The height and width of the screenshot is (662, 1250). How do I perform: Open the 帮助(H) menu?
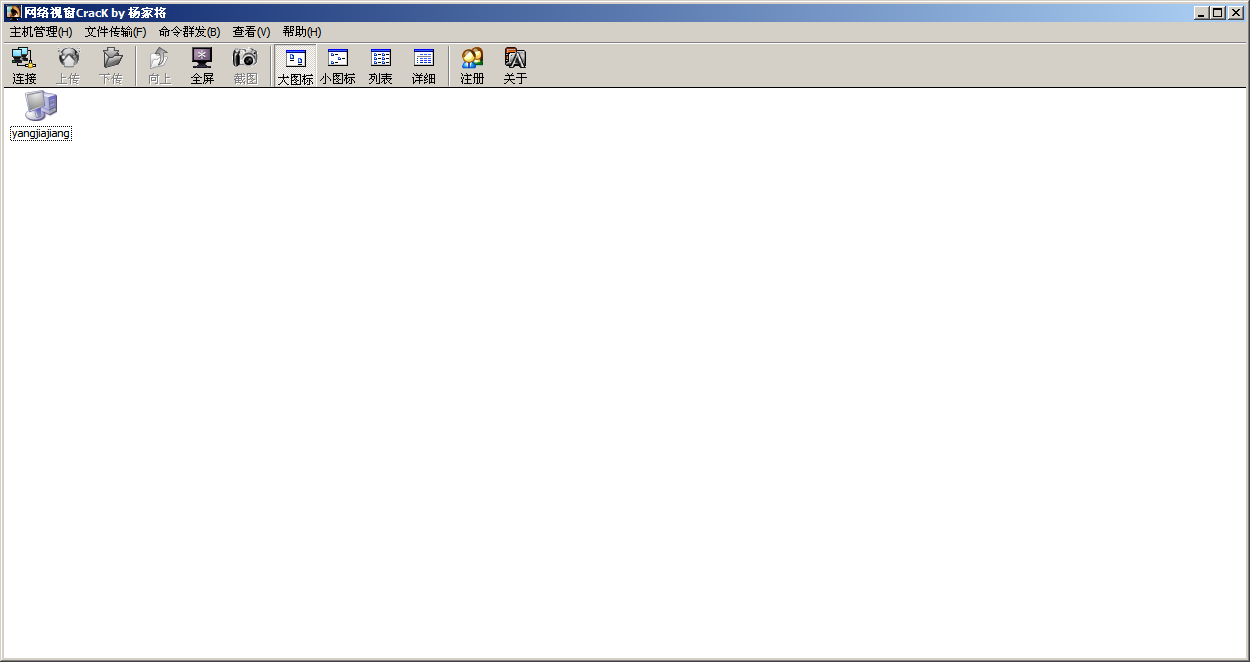tap(302, 32)
